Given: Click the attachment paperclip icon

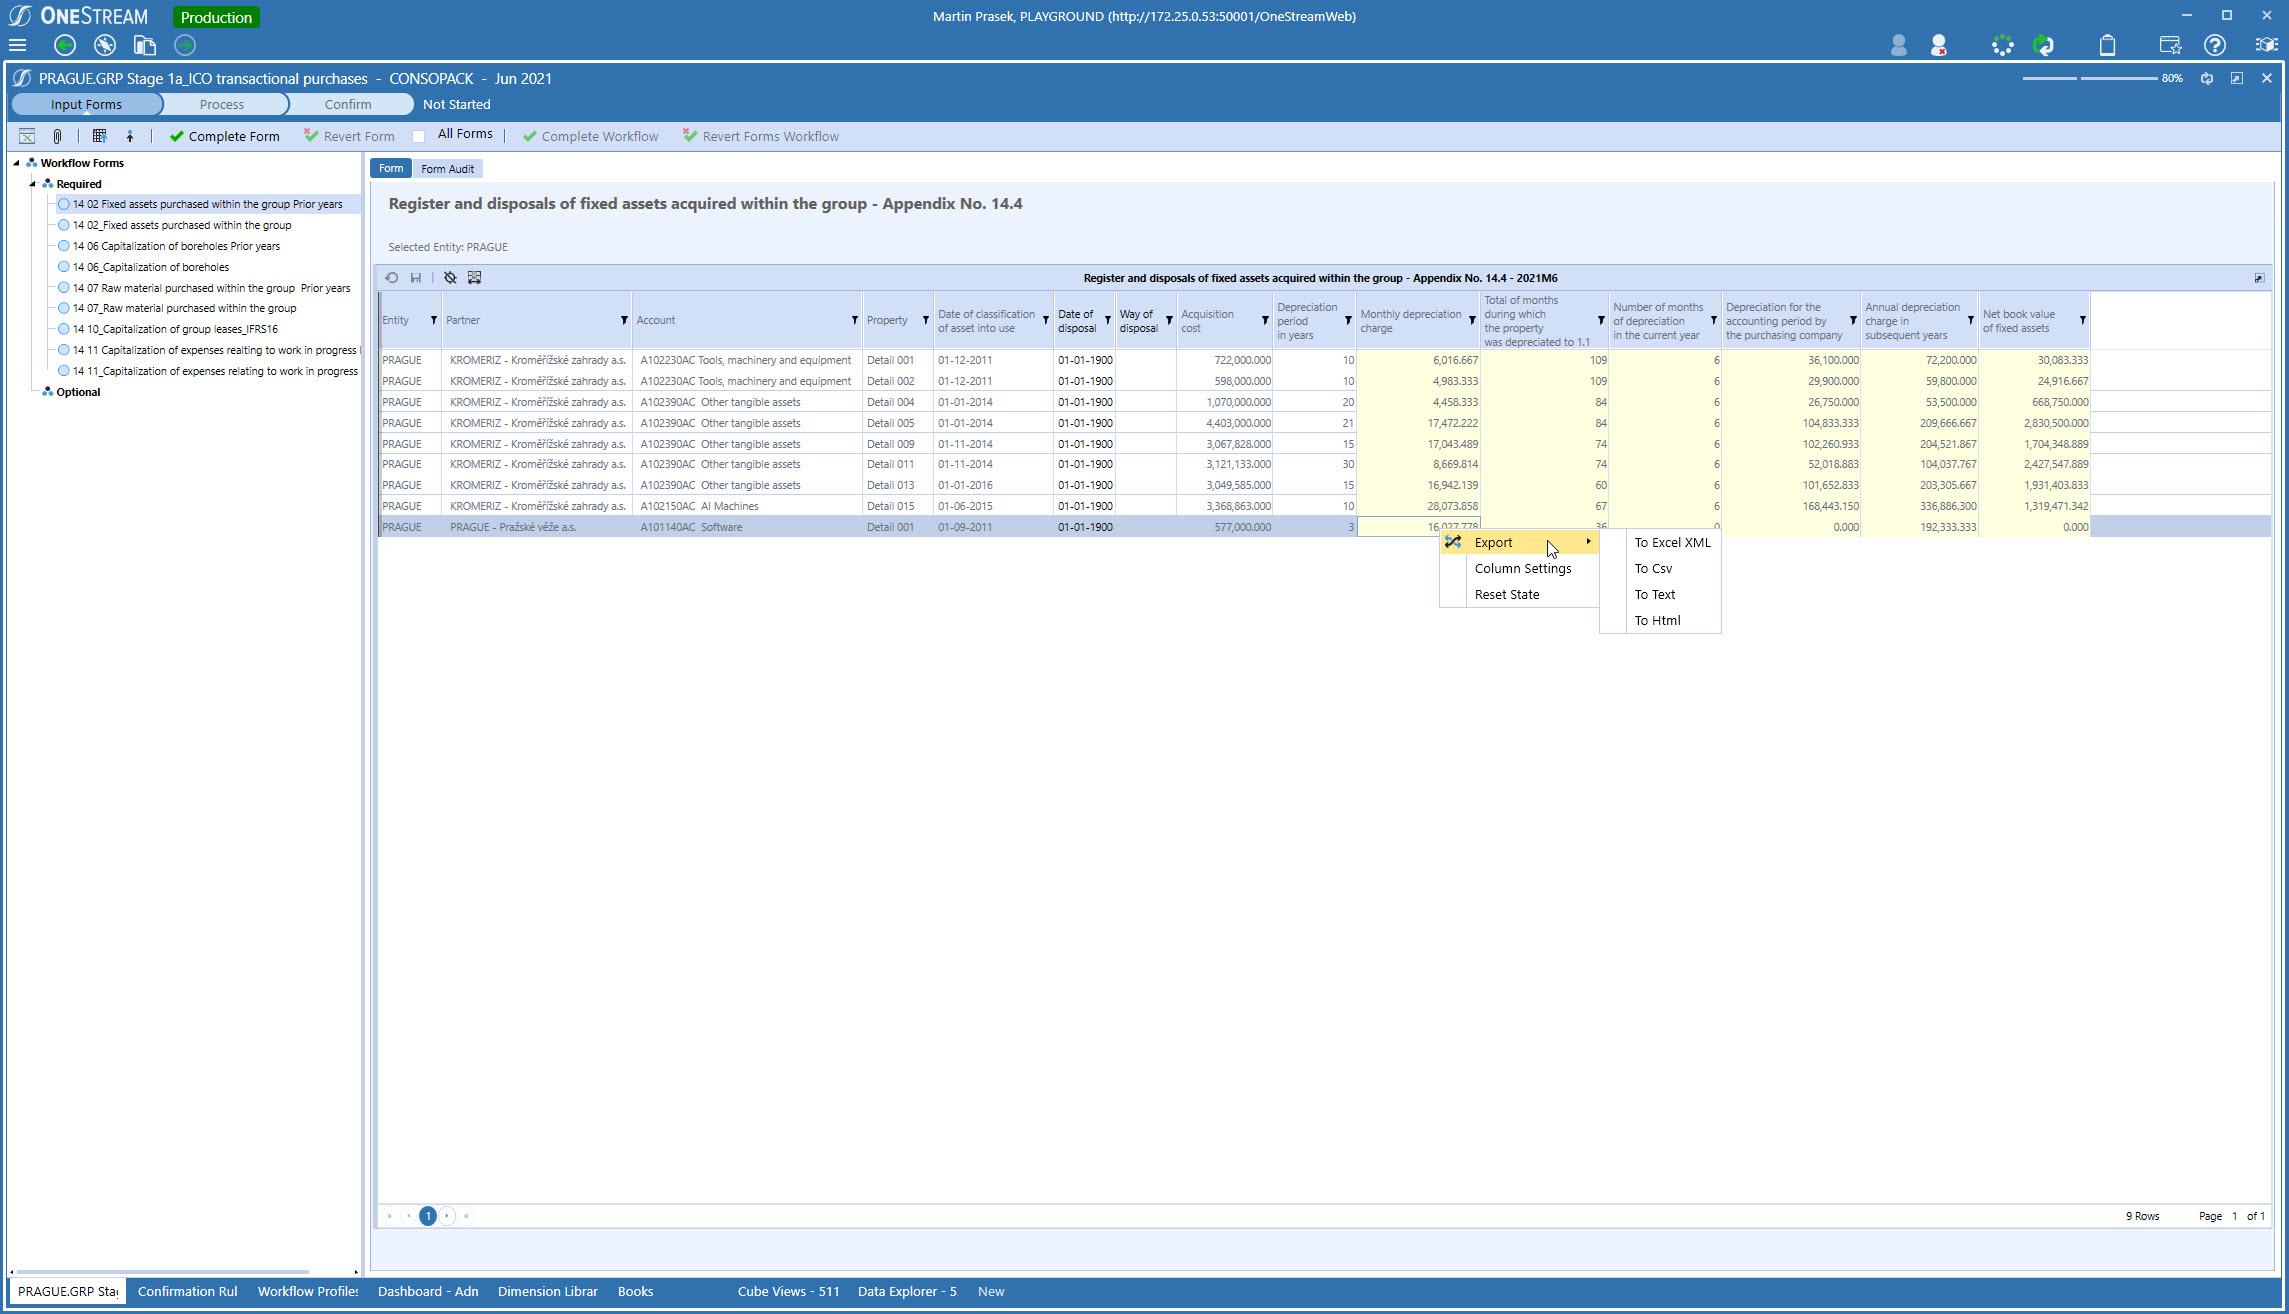Looking at the screenshot, I should 57,136.
